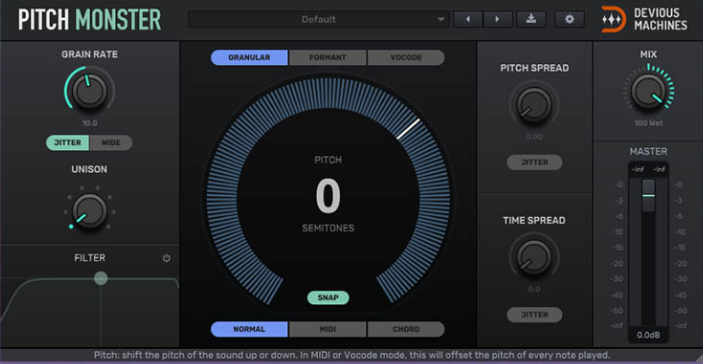
Task: Click the right -inf peak readout
Action: coord(659,169)
